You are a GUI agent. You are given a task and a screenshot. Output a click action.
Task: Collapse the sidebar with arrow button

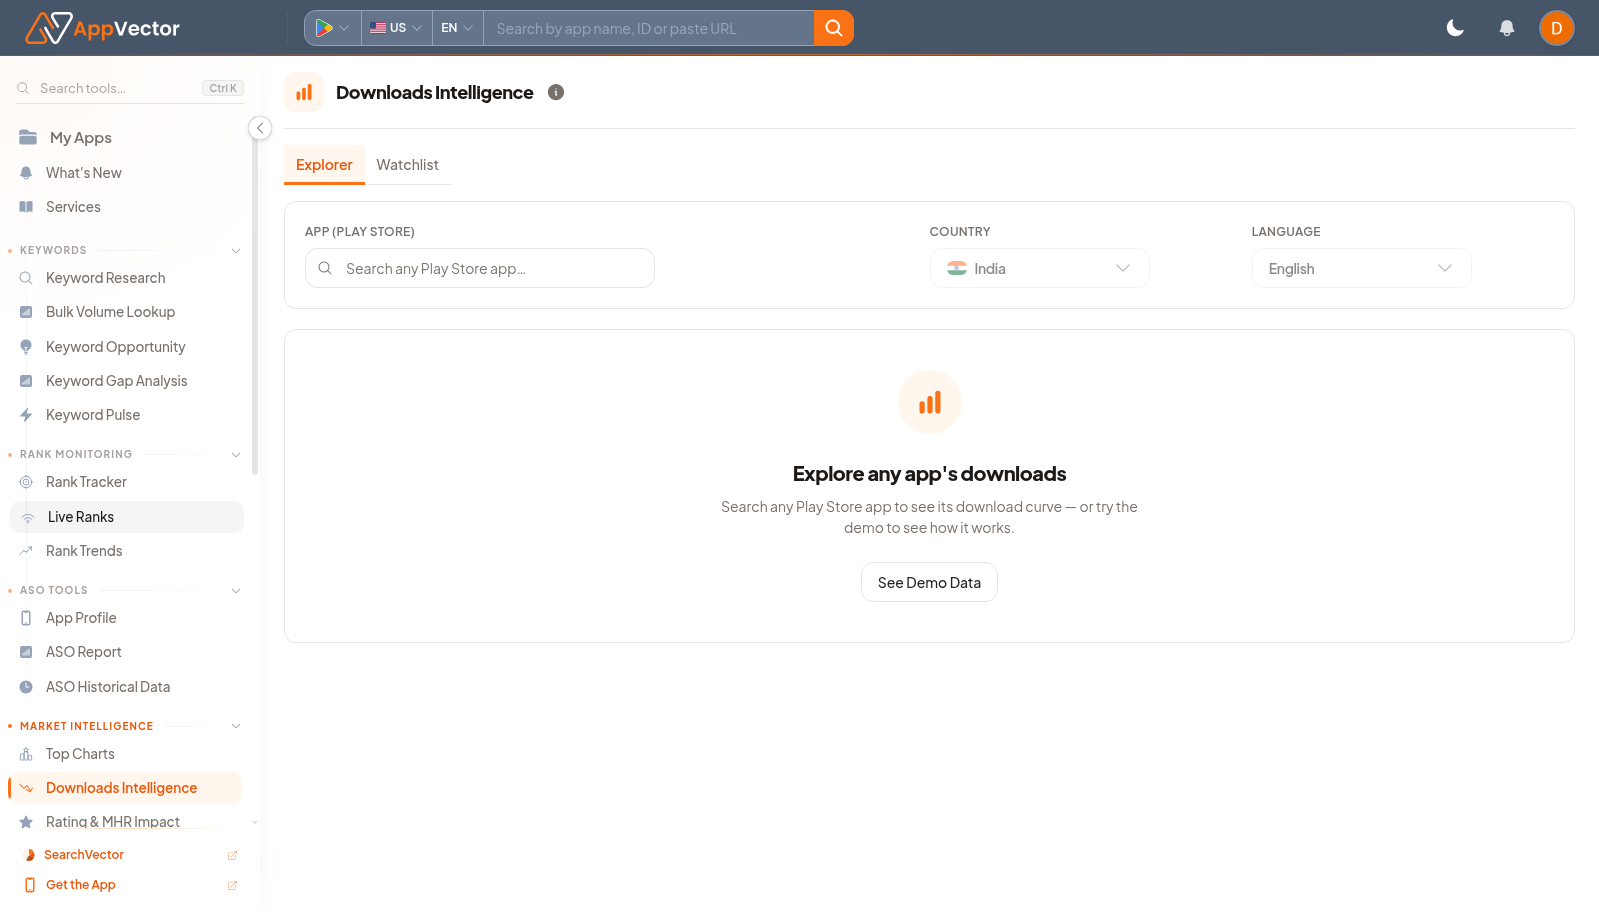pos(260,128)
